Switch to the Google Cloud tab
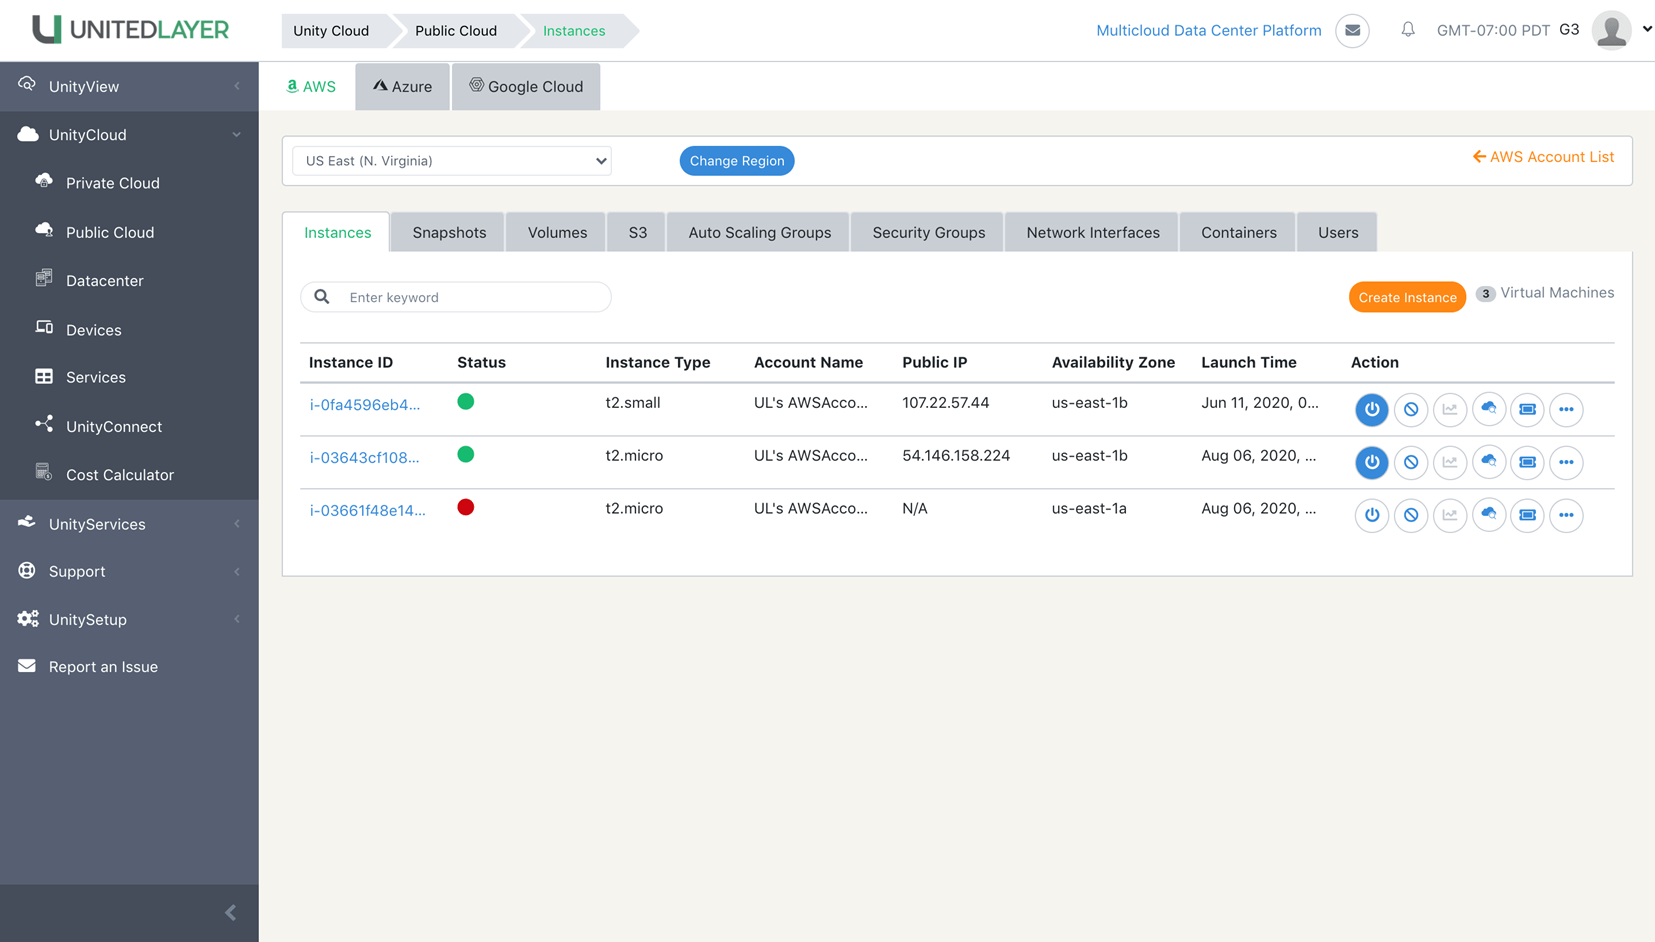This screenshot has width=1655, height=942. pos(526,87)
